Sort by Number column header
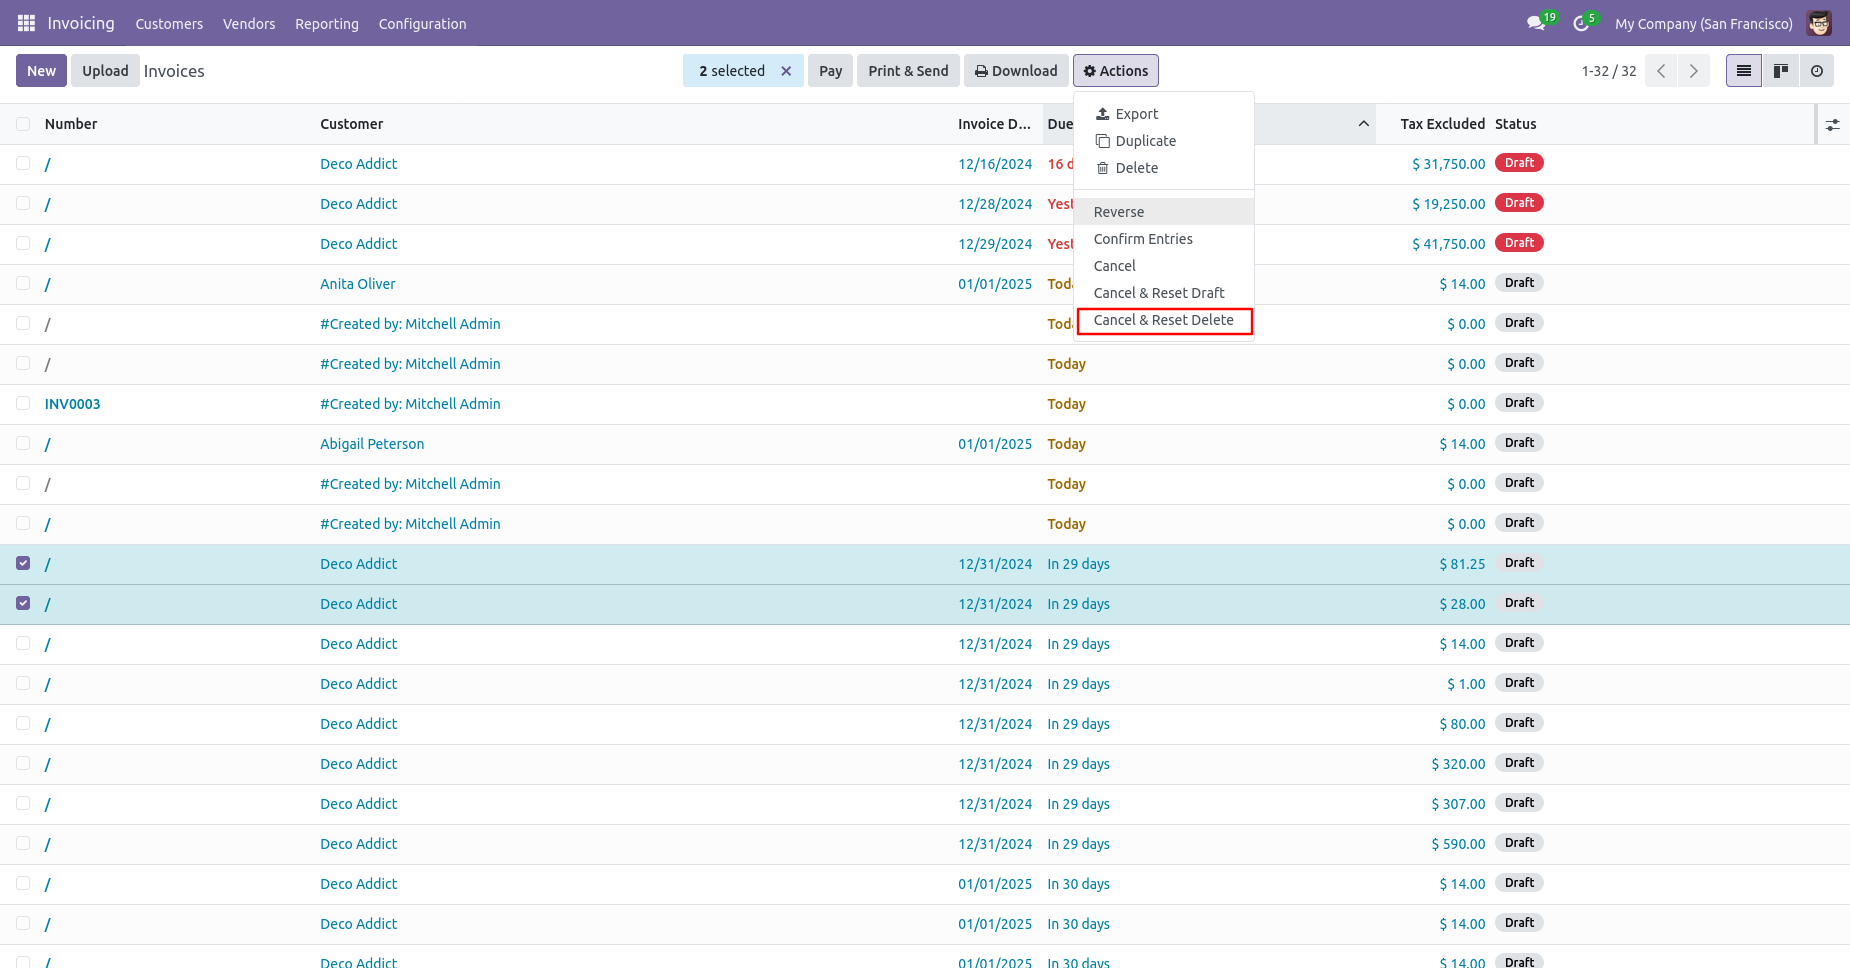The height and width of the screenshot is (968, 1850). 71,124
